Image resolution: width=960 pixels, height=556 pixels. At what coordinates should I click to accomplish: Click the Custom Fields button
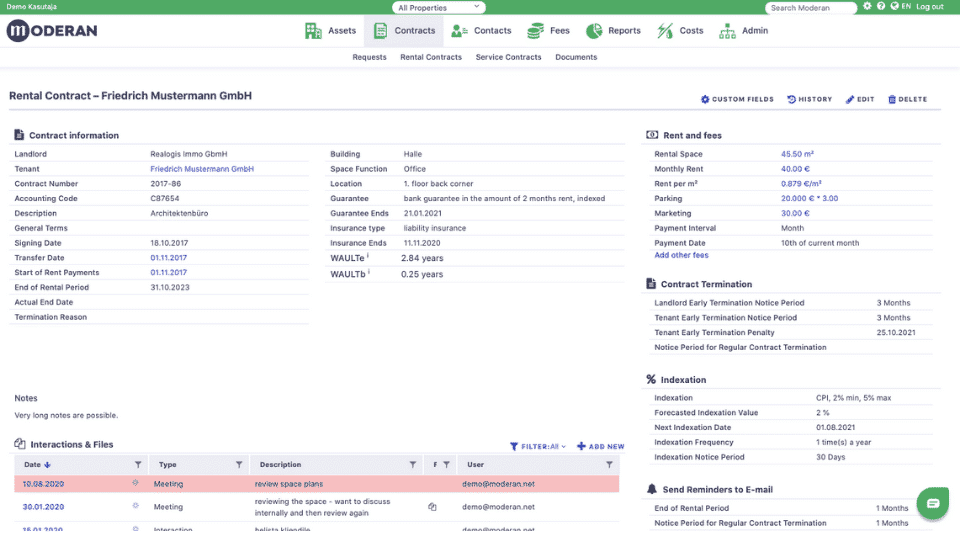pos(737,99)
